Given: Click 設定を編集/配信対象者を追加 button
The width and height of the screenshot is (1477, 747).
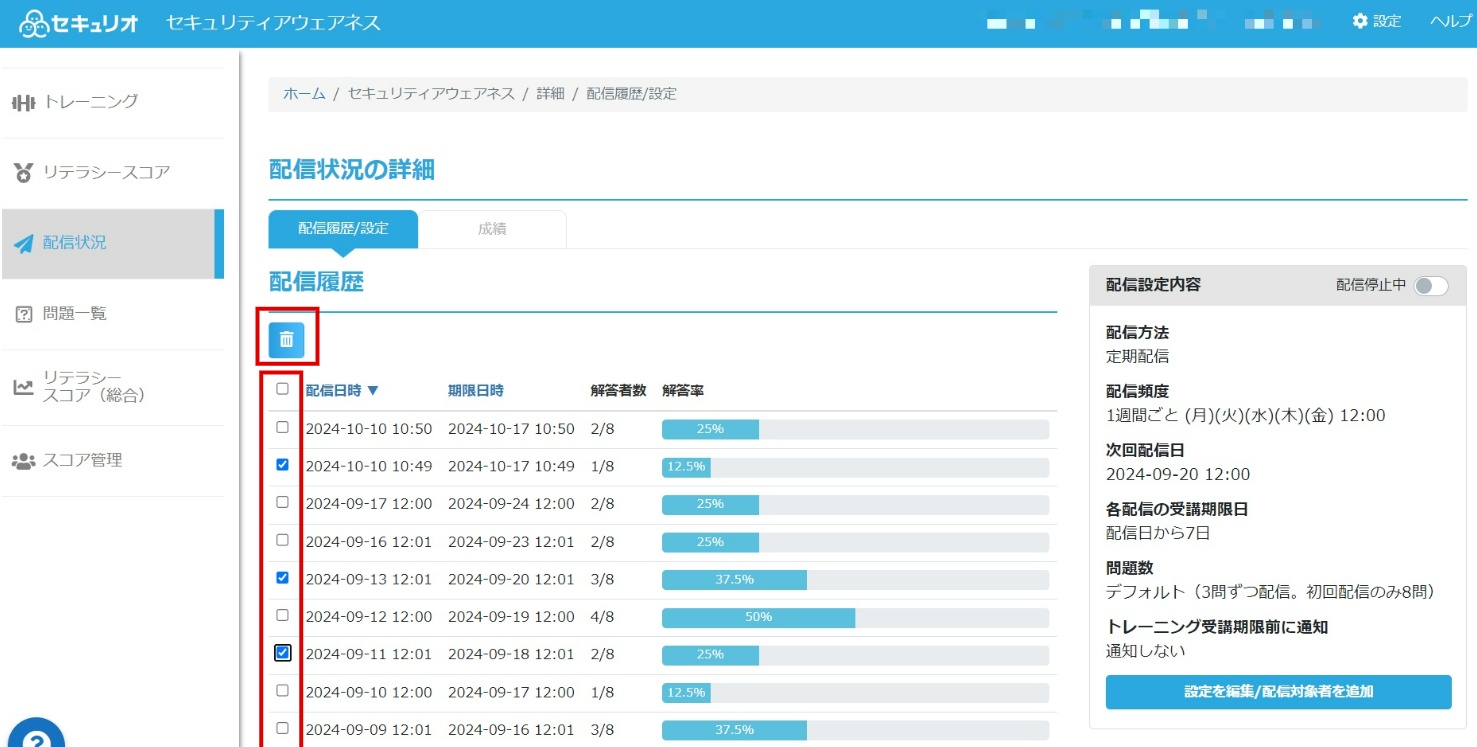Looking at the screenshot, I should tap(1278, 692).
